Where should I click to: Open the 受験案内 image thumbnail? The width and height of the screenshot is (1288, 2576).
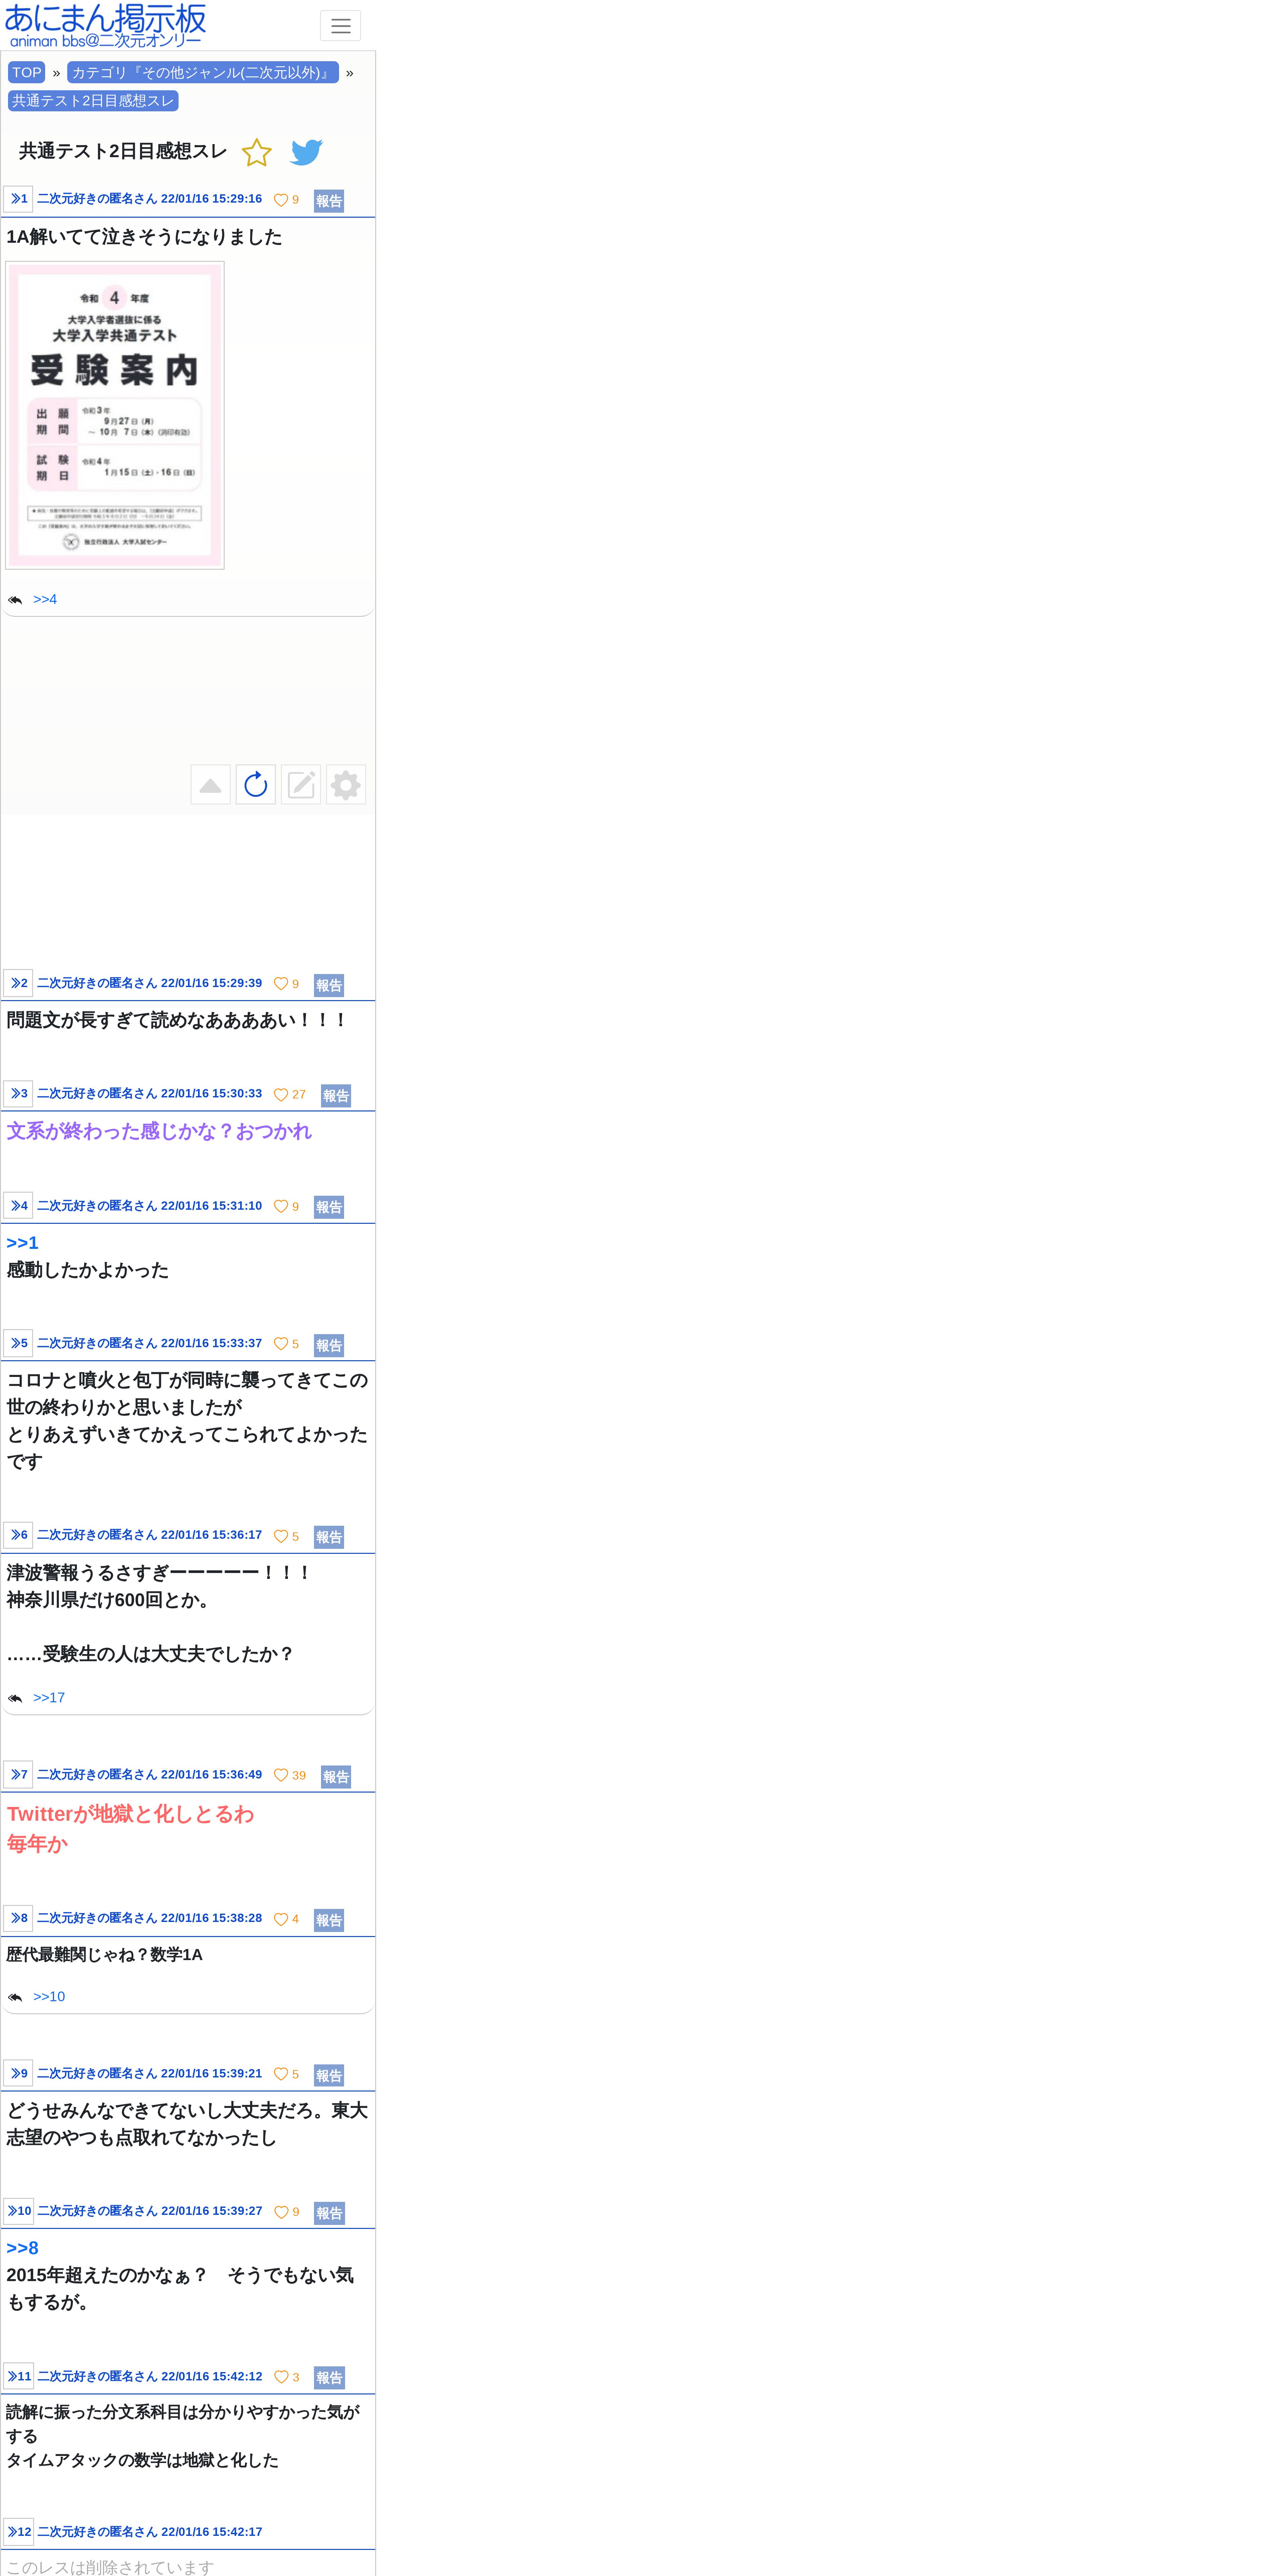[x=115, y=415]
